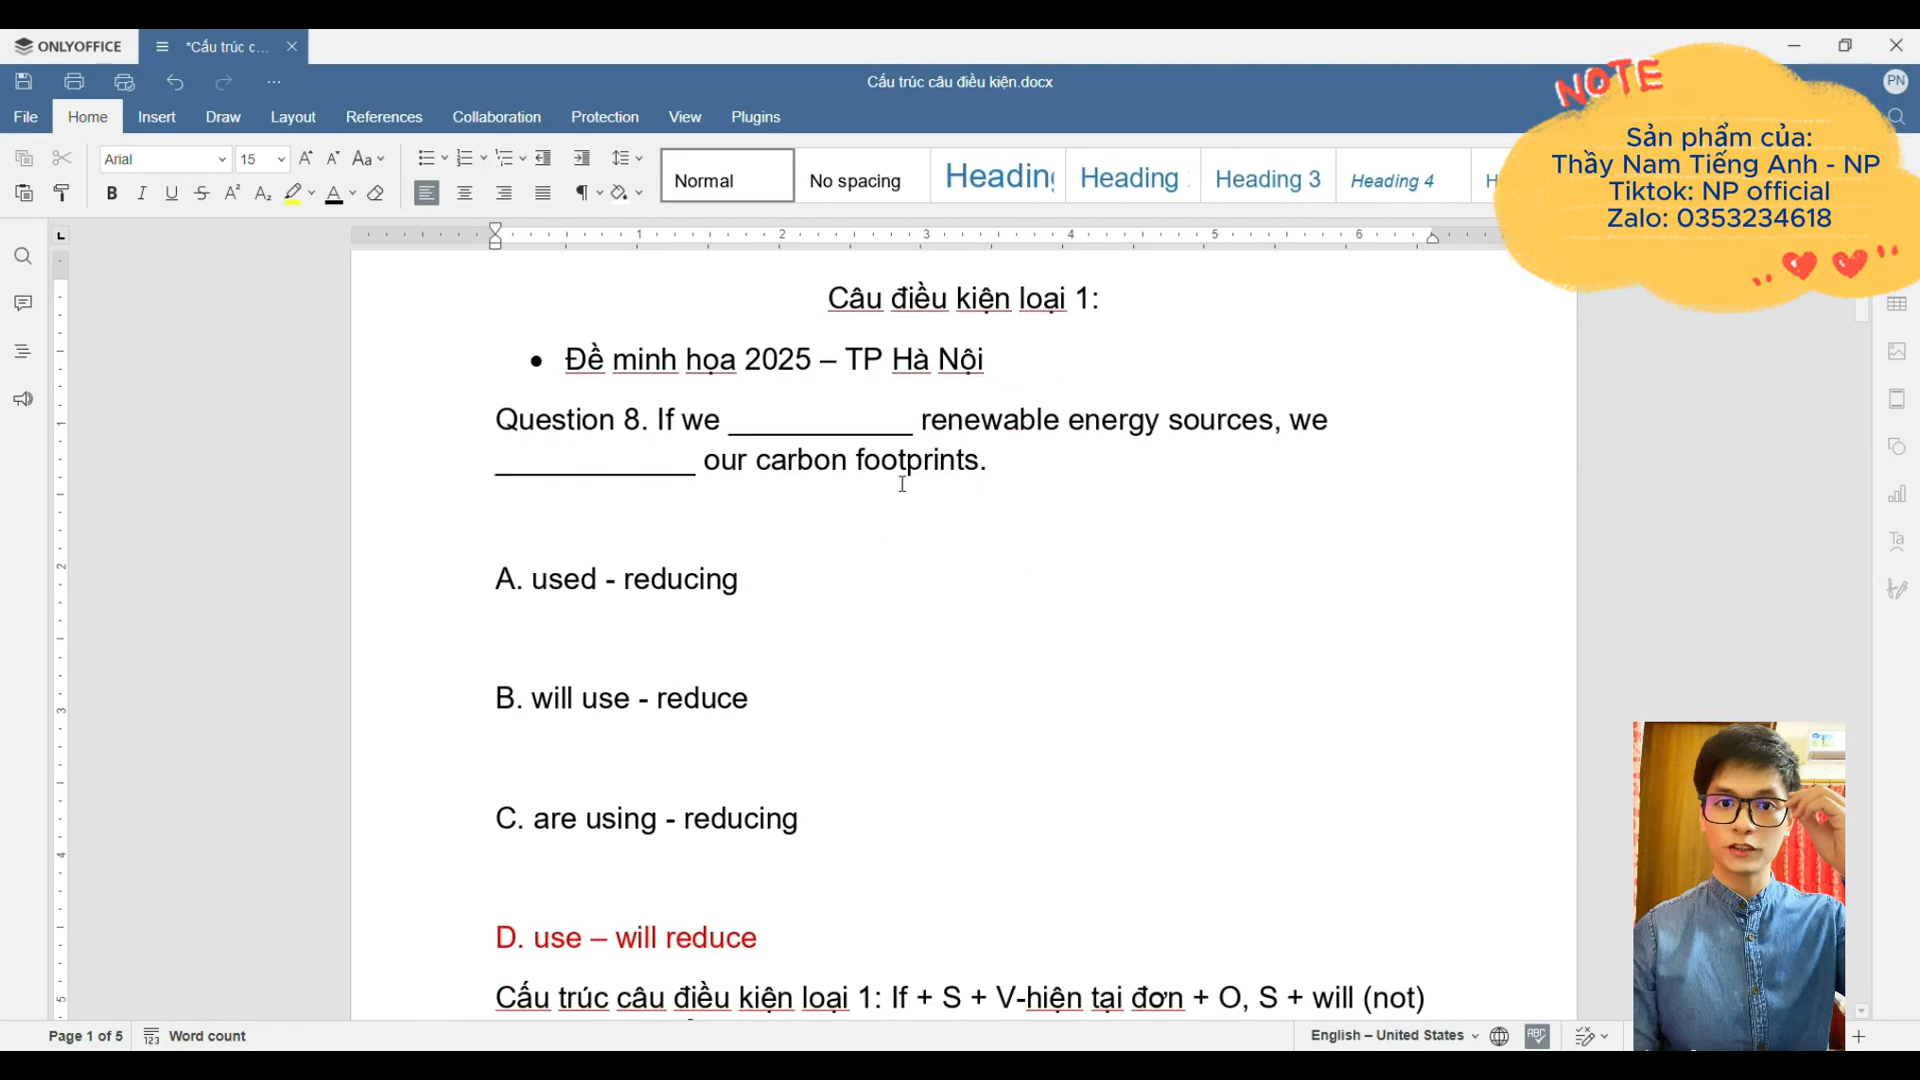Open Table settings in the right sidebar
This screenshot has width=1920, height=1080.
[x=1898, y=304]
